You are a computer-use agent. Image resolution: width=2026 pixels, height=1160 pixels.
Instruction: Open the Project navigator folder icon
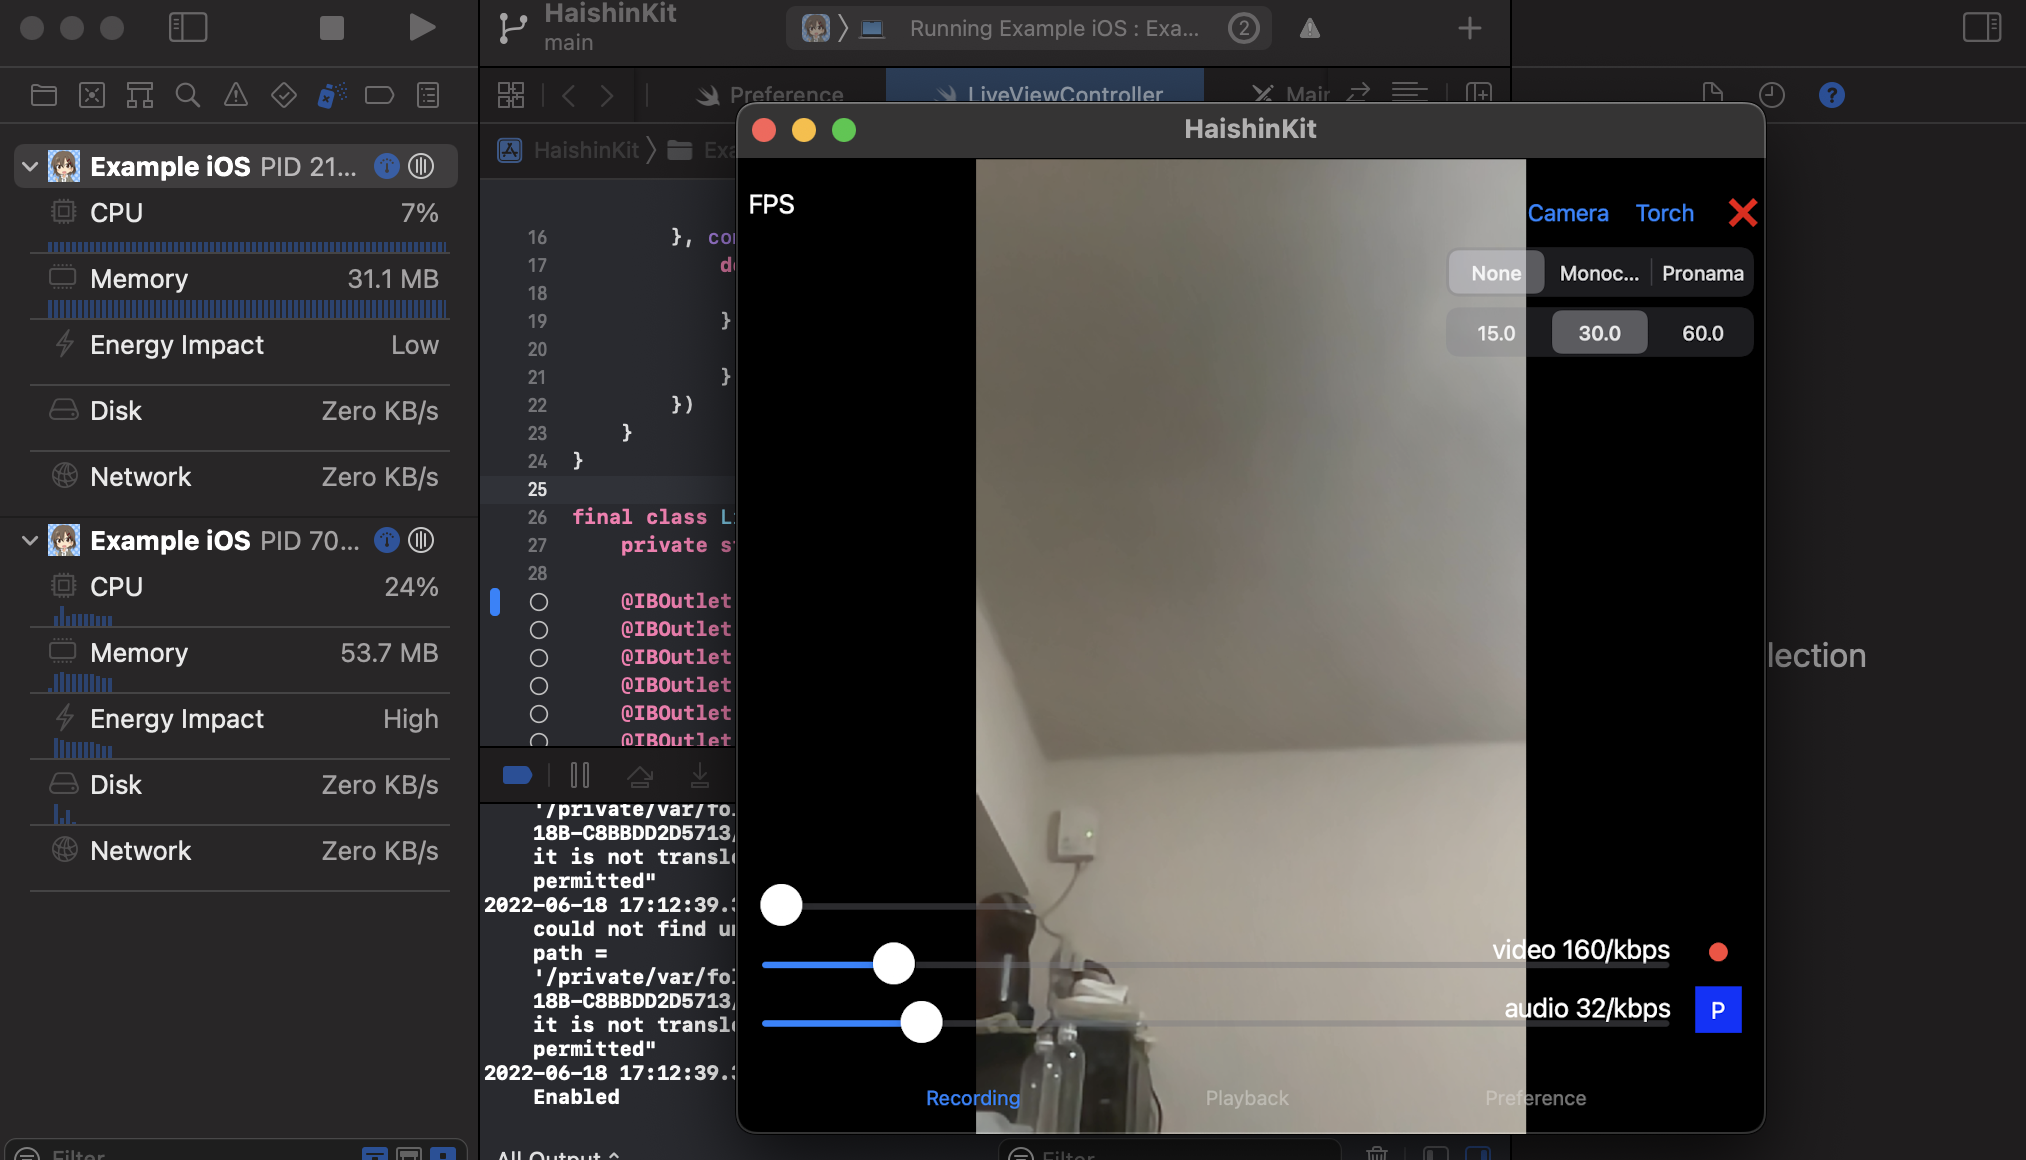click(x=44, y=95)
